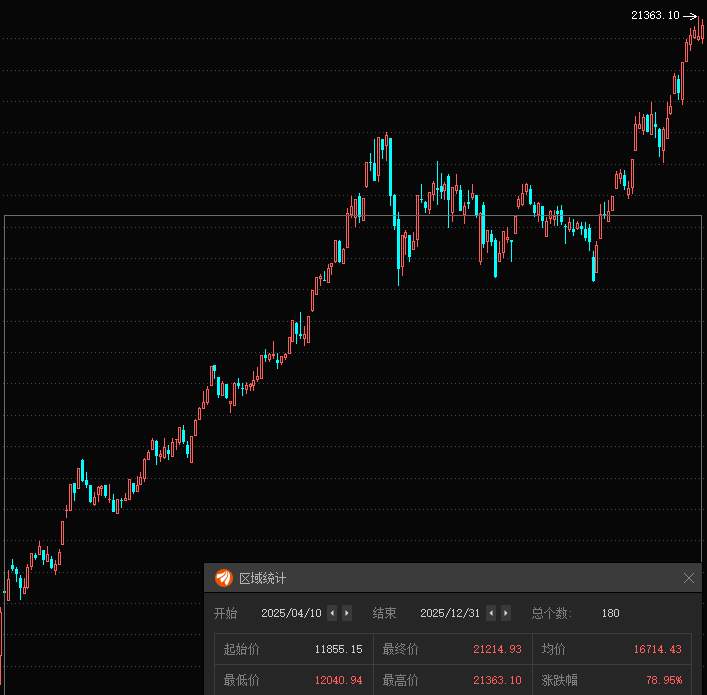Select the 总个数 value 180
The width and height of the screenshot is (707, 695).
[610, 613]
